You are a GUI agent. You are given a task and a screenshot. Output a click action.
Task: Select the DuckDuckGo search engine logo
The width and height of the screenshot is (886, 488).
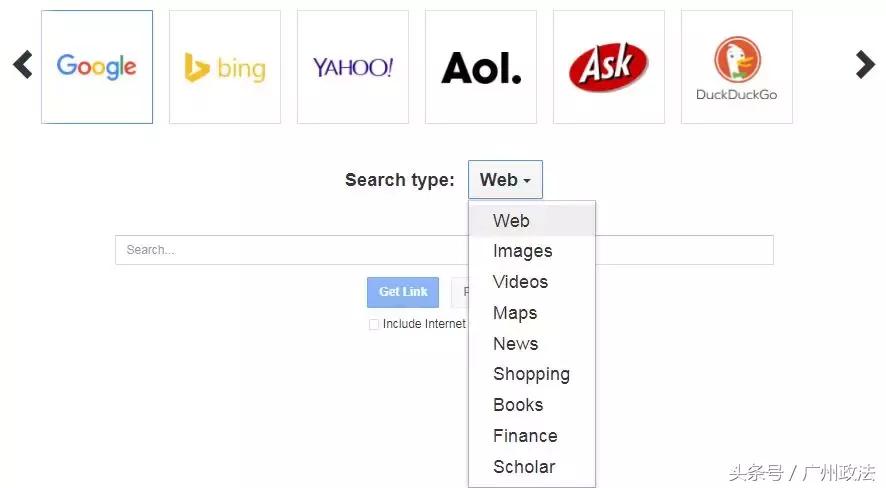[737, 67]
